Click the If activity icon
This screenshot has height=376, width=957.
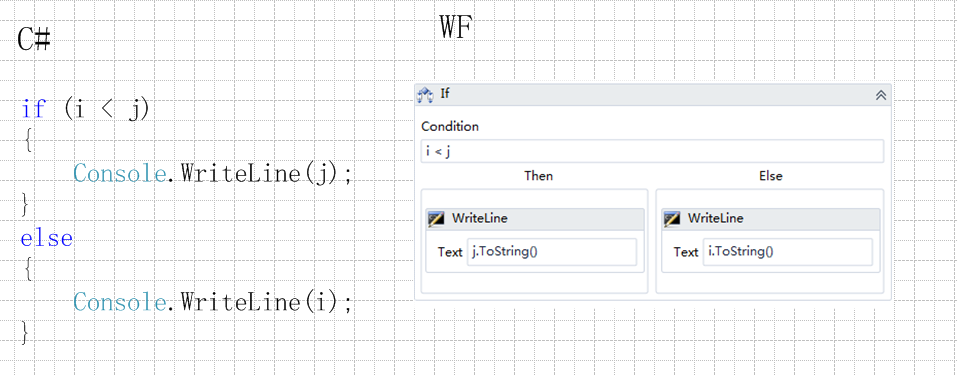pyautogui.click(x=425, y=95)
